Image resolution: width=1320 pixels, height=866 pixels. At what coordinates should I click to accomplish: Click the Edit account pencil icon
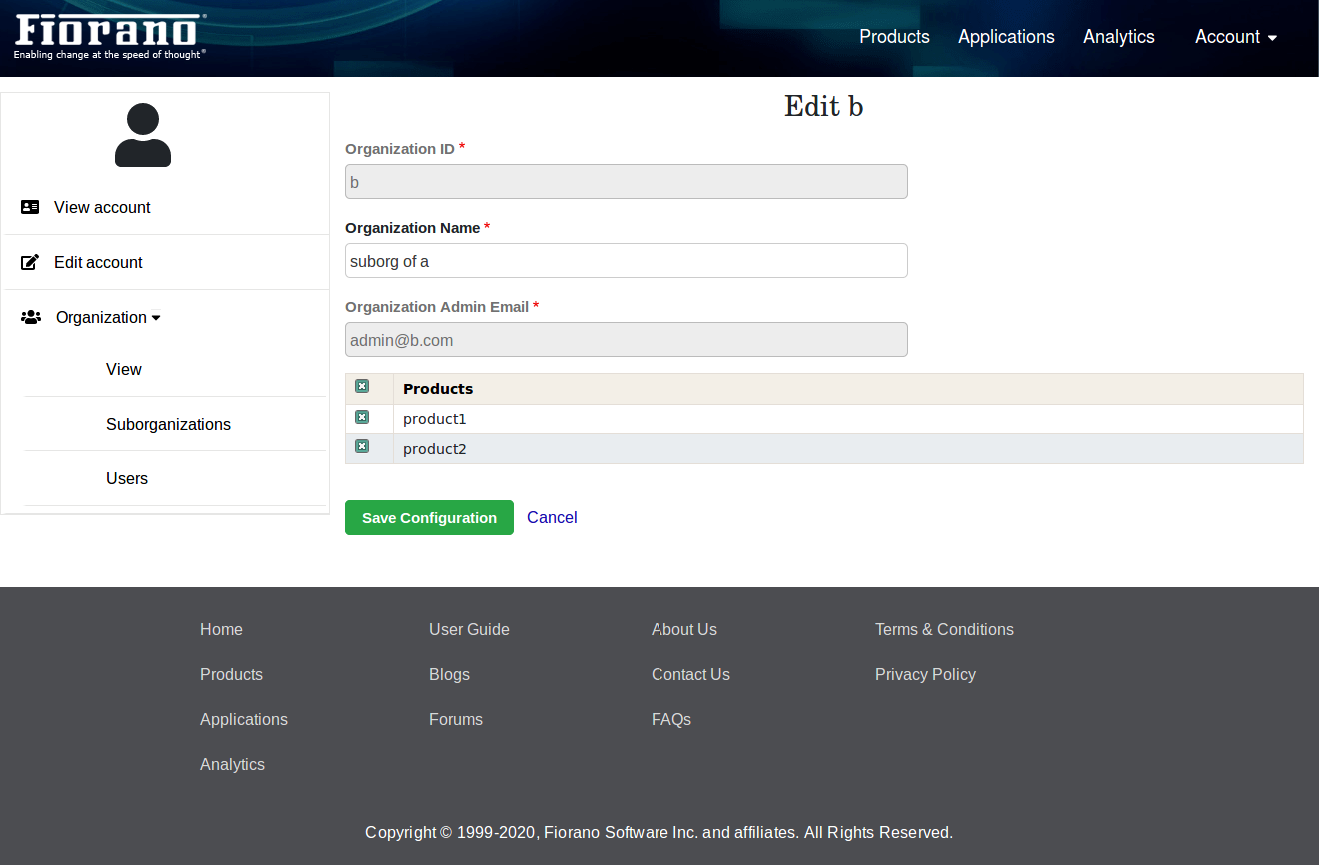point(30,262)
